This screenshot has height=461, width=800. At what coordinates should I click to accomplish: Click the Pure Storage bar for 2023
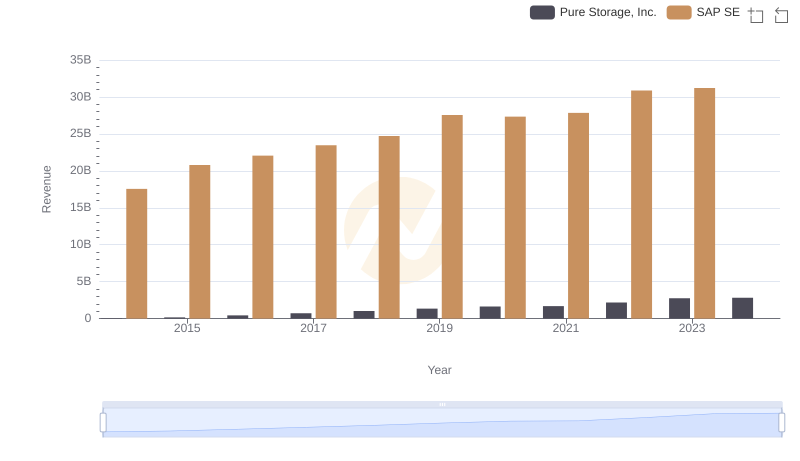click(680, 309)
